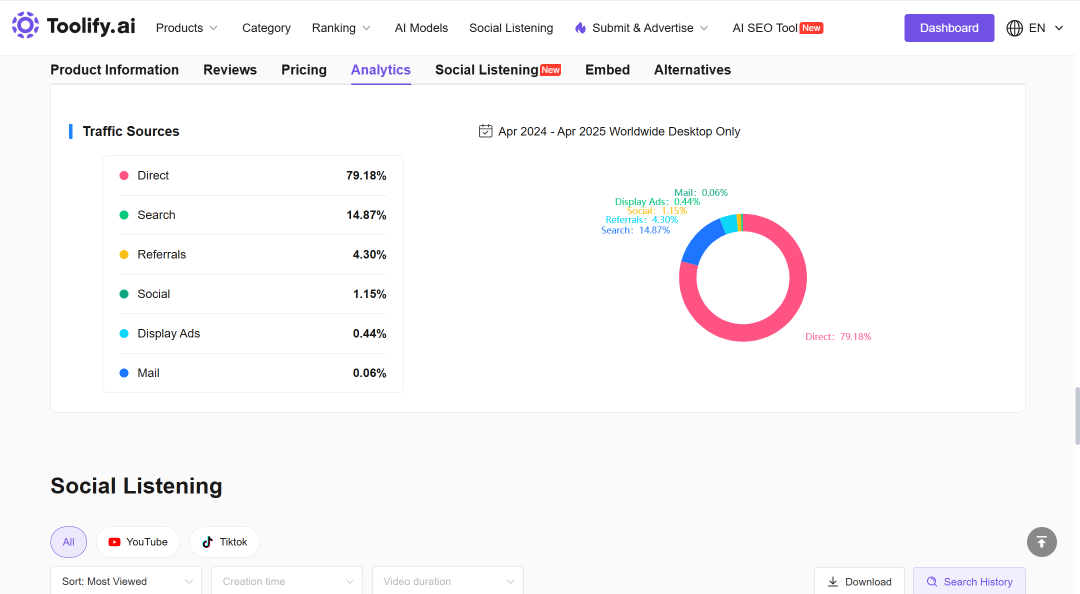Viewport: 1080px width, 594px height.
Task: Click the download arrow icon
Action: [x=833, y=582]
